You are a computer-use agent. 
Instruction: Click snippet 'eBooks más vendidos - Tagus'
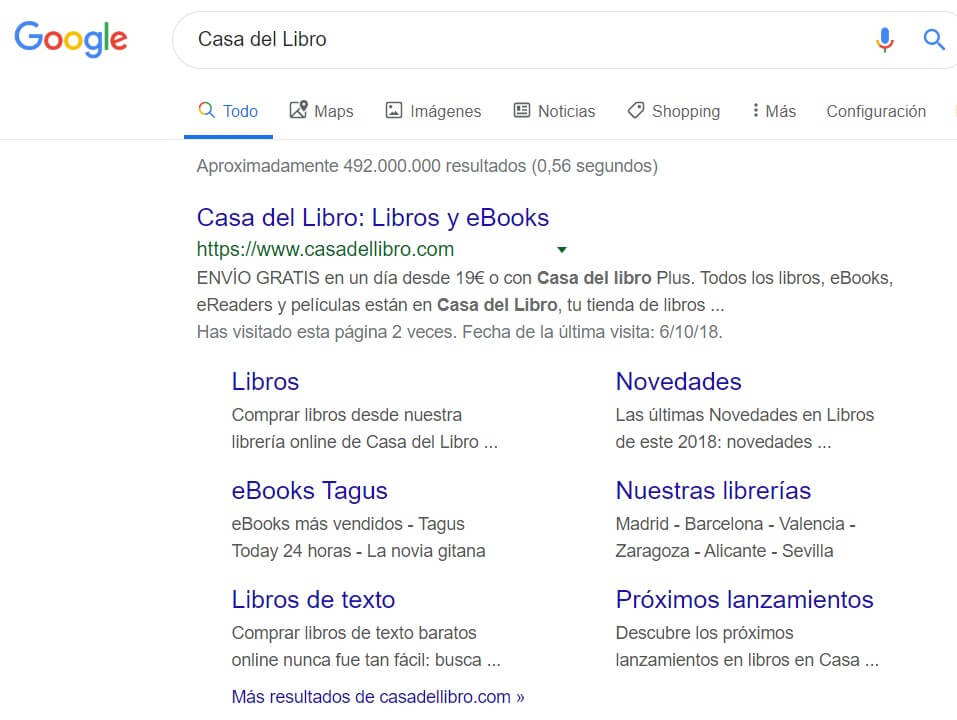[348, 524]
